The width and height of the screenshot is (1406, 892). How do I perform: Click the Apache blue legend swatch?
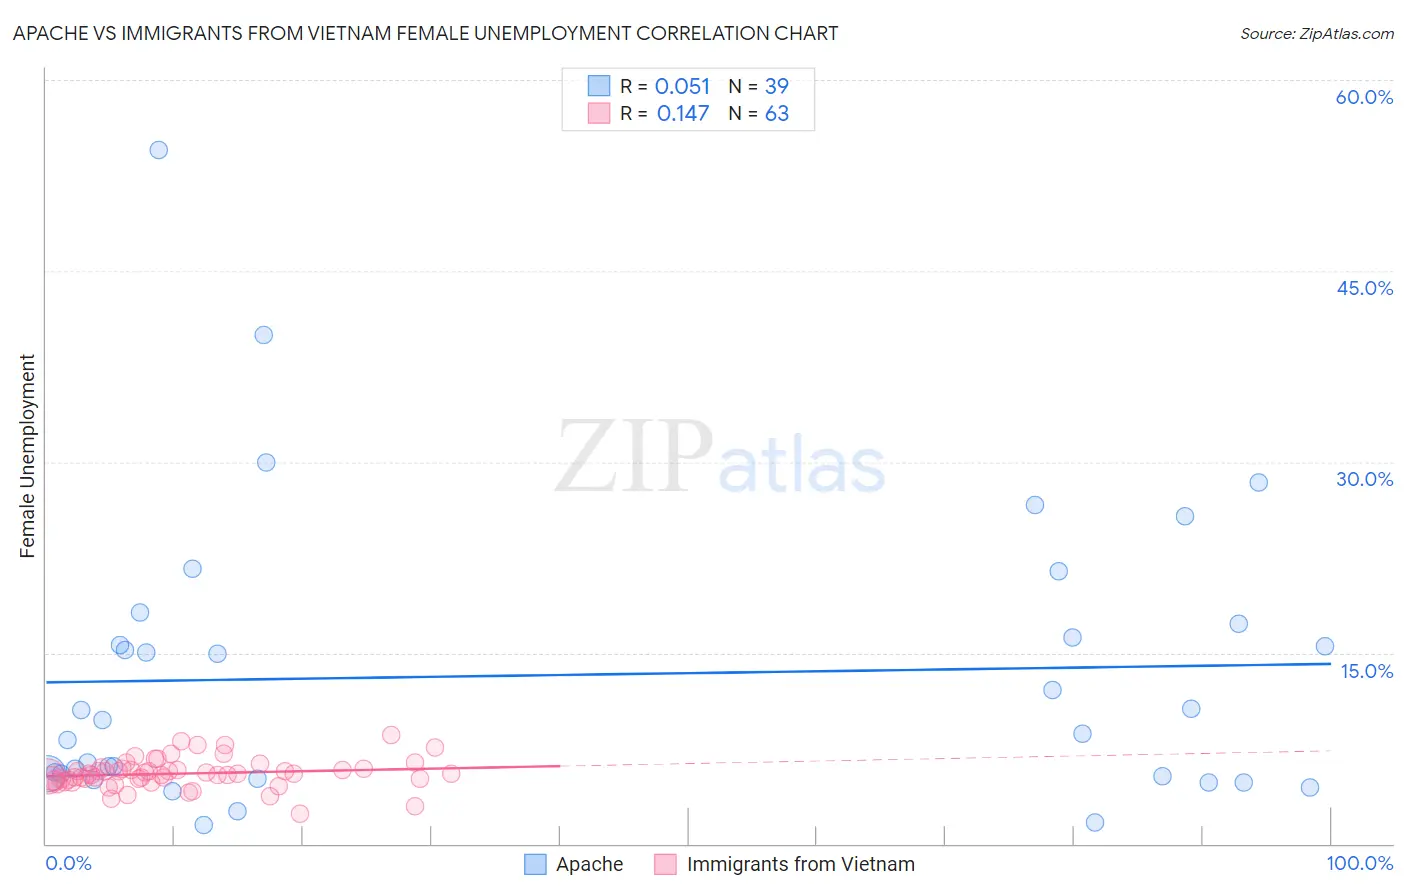[x=536, y=864]
